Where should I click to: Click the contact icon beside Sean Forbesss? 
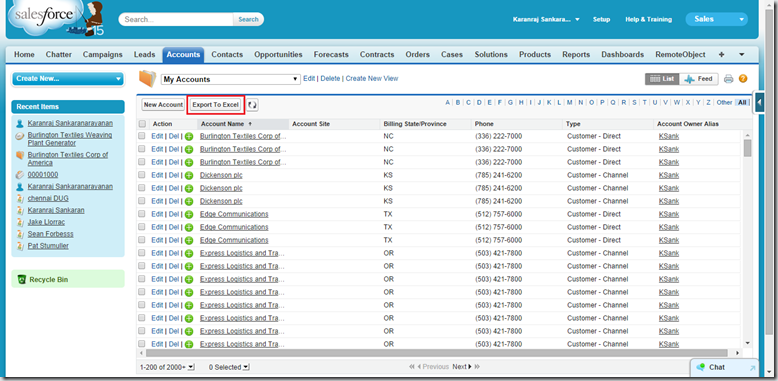coord(20,234)
